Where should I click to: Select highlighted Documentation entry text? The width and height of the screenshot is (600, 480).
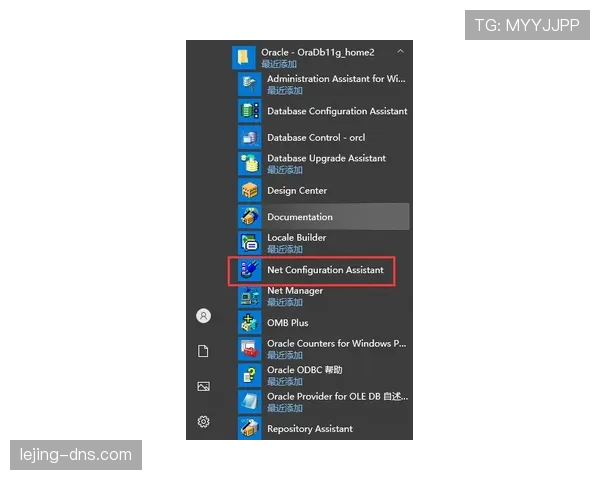pyautogui.click(x=300, y=217)
